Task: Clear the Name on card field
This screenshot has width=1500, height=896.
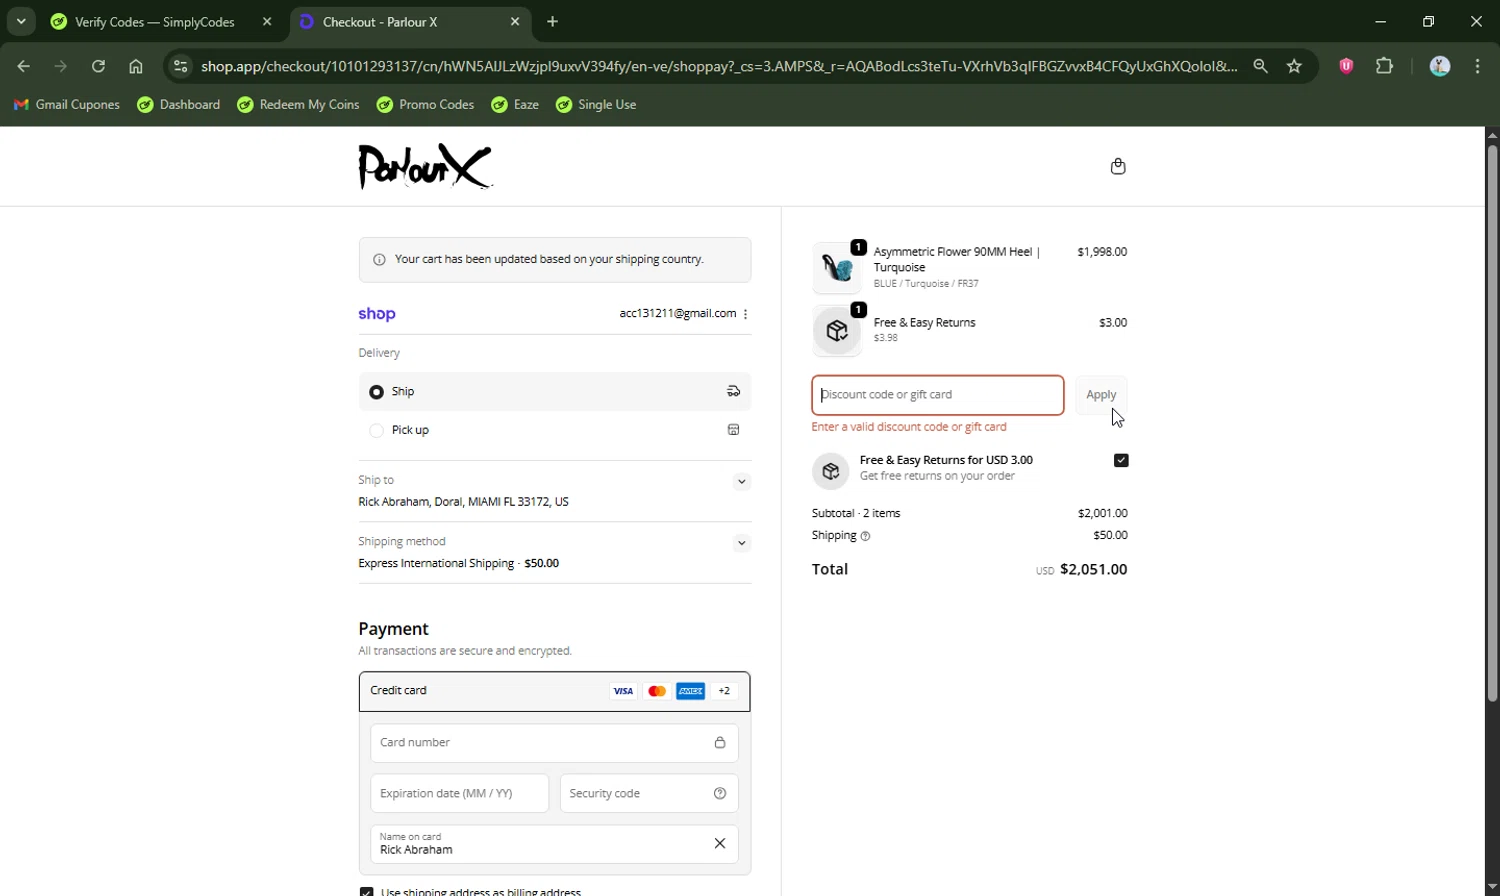Action: tap(719, 844)
